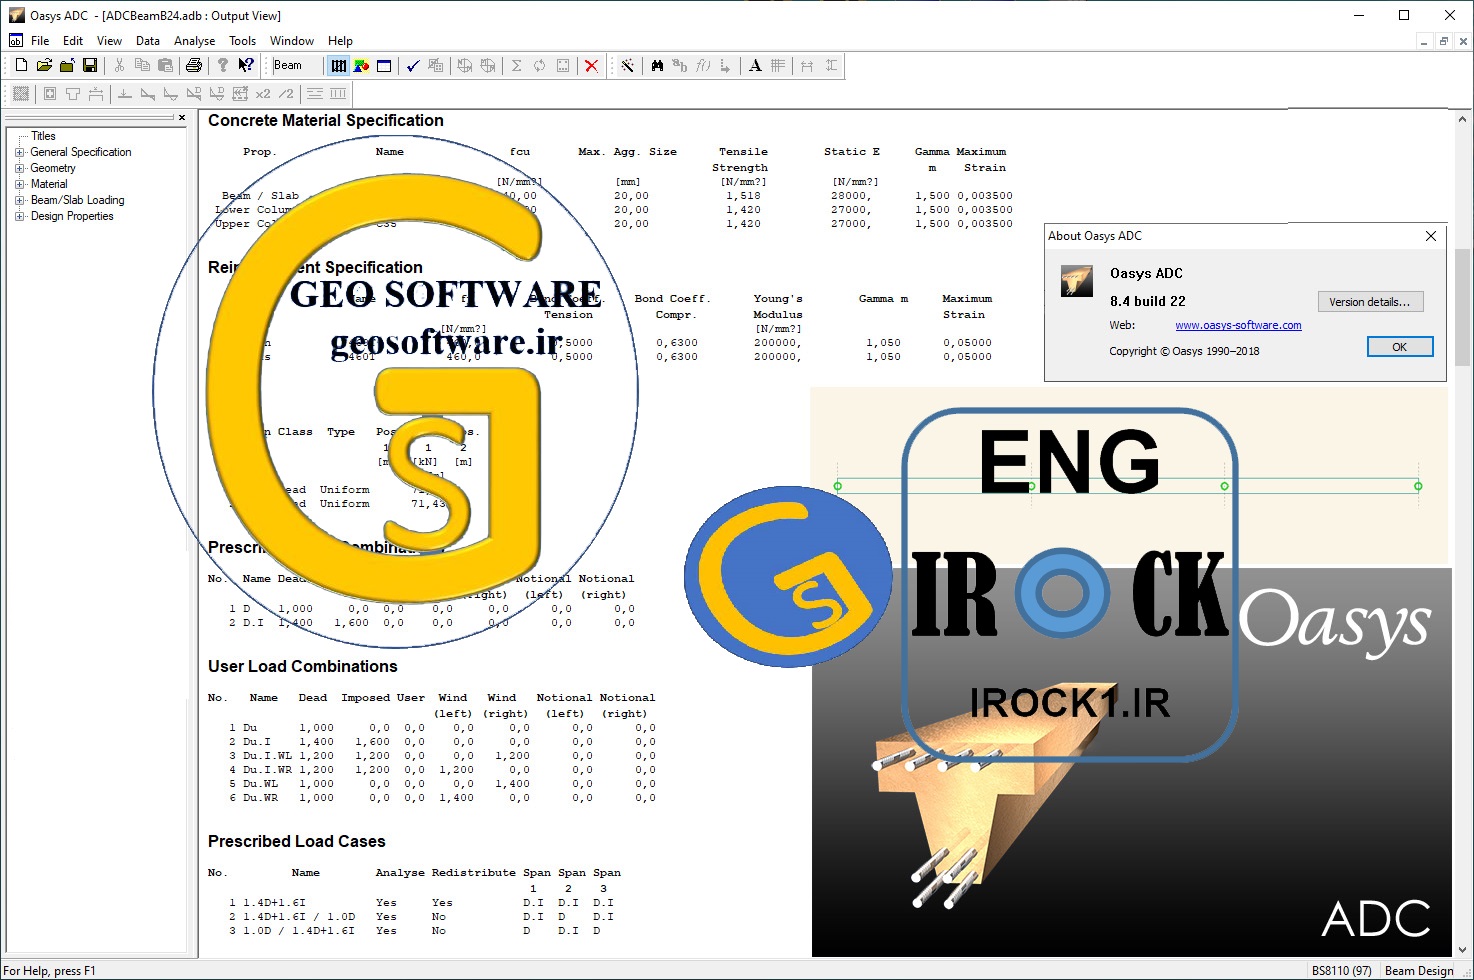Open the Analyse menu
The width and height of the screenshot is (1474, 980).
[x=194, y=41]
